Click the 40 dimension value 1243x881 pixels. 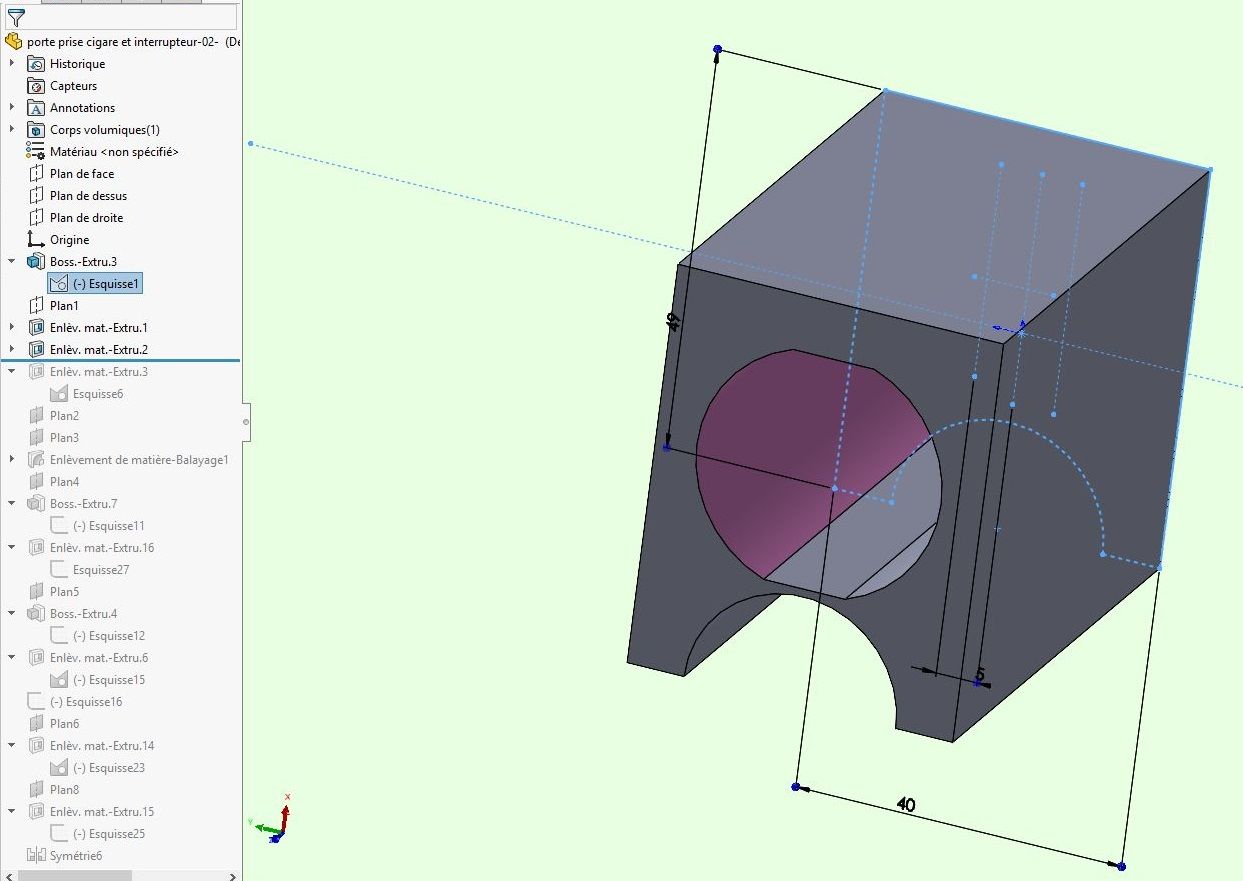(x=906, y=805)
